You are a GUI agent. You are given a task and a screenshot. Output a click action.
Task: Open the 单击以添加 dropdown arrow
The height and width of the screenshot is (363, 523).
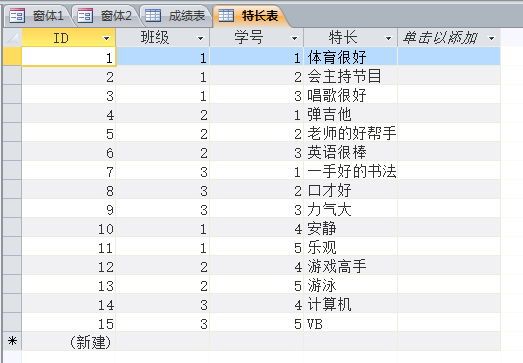pyautogui.click(x=491, y=38)
